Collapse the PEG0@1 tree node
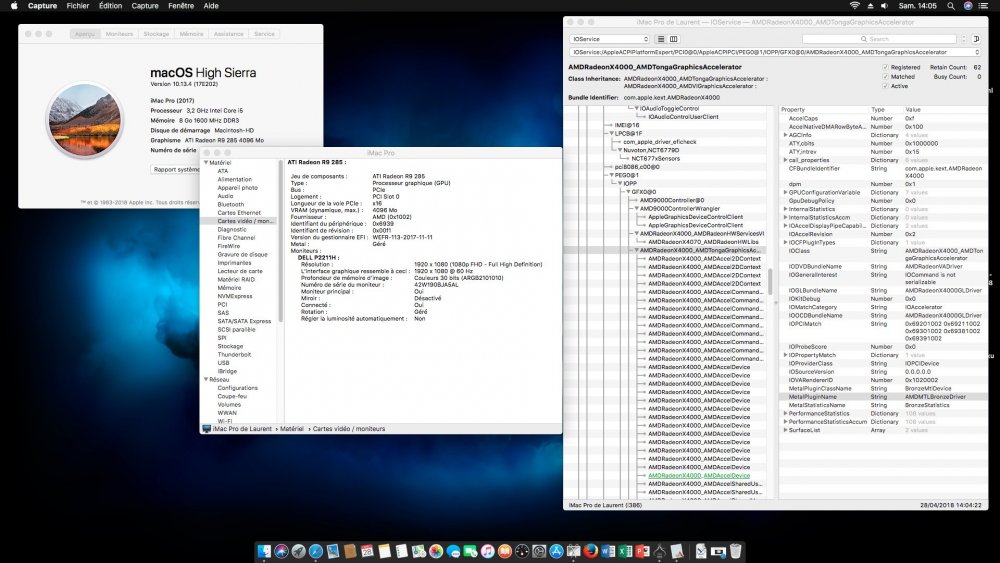1000x563 pixels. [611, 175]
